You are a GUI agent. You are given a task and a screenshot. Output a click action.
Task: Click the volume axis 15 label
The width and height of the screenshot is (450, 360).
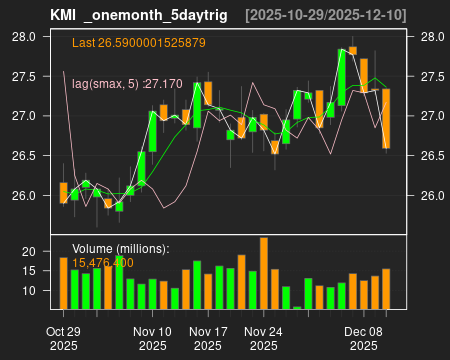(29, 271)
